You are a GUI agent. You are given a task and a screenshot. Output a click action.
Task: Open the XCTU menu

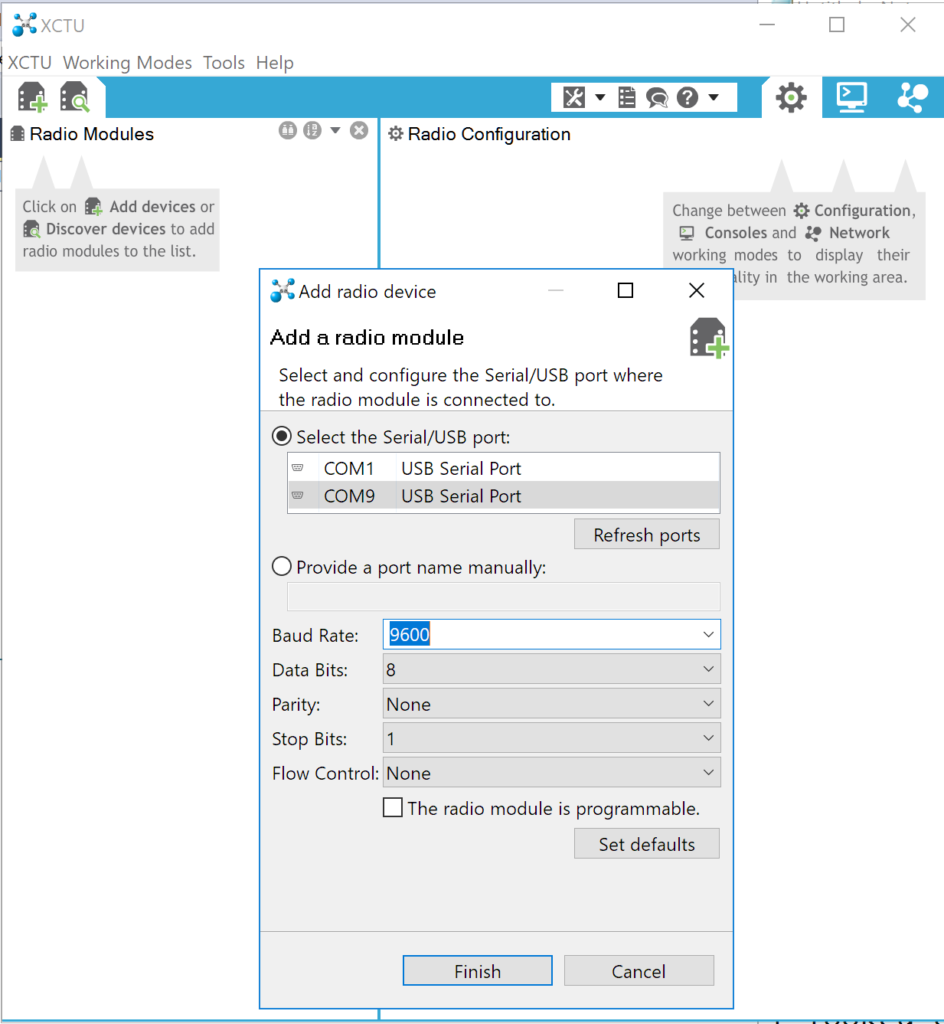point(29,63)
